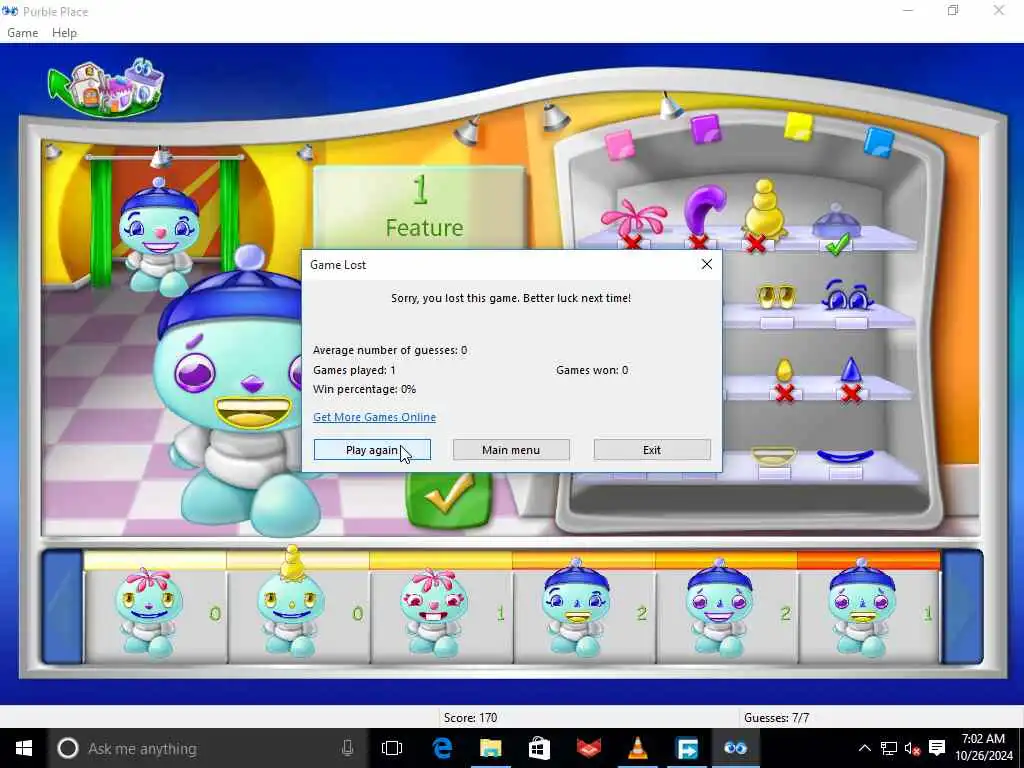Click the Cortana search box
Viewport: 1024px width, 768px height.
coord(206,748)
